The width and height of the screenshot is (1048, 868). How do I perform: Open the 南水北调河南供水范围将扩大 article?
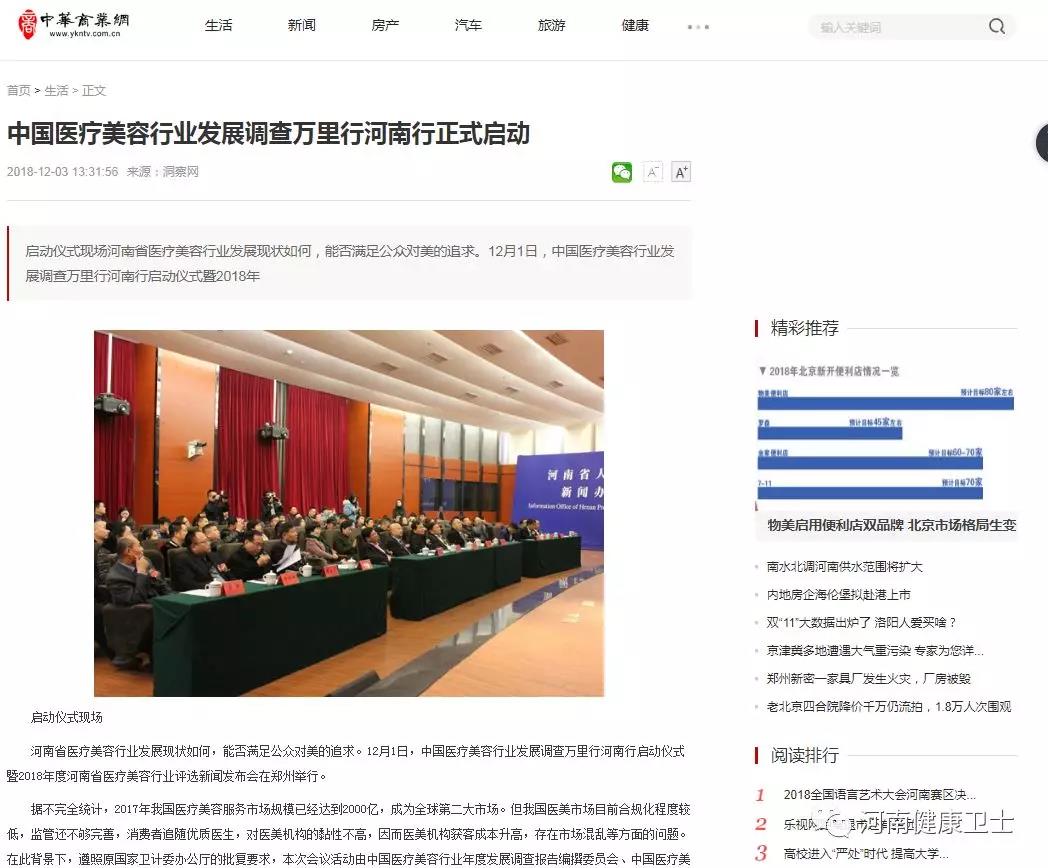coord(844,567)
